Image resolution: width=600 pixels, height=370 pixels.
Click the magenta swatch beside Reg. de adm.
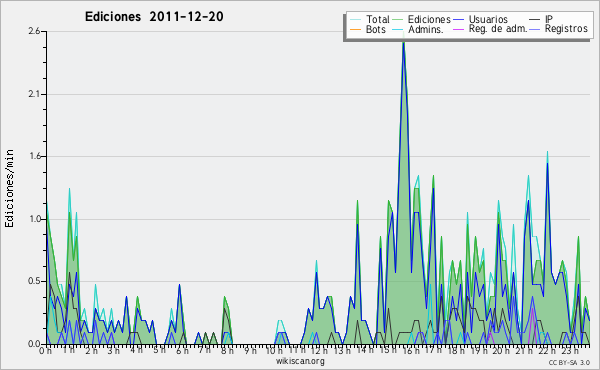458,29
